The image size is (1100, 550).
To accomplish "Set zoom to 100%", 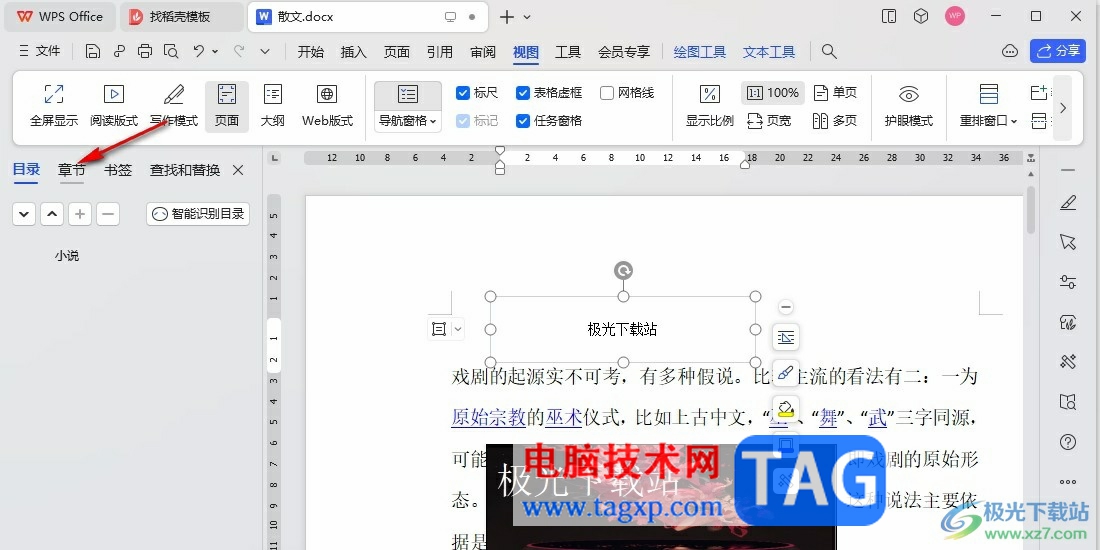I will 772,93.
